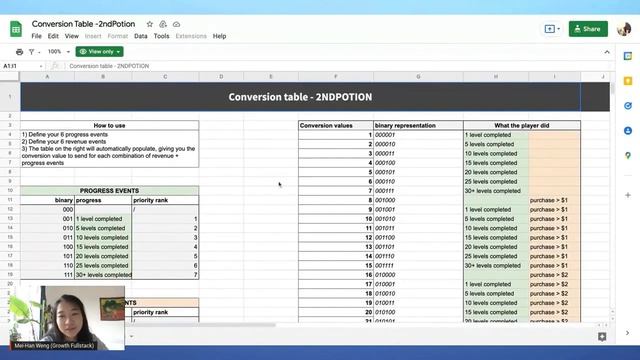Select column G header

(x=418, y=77)
